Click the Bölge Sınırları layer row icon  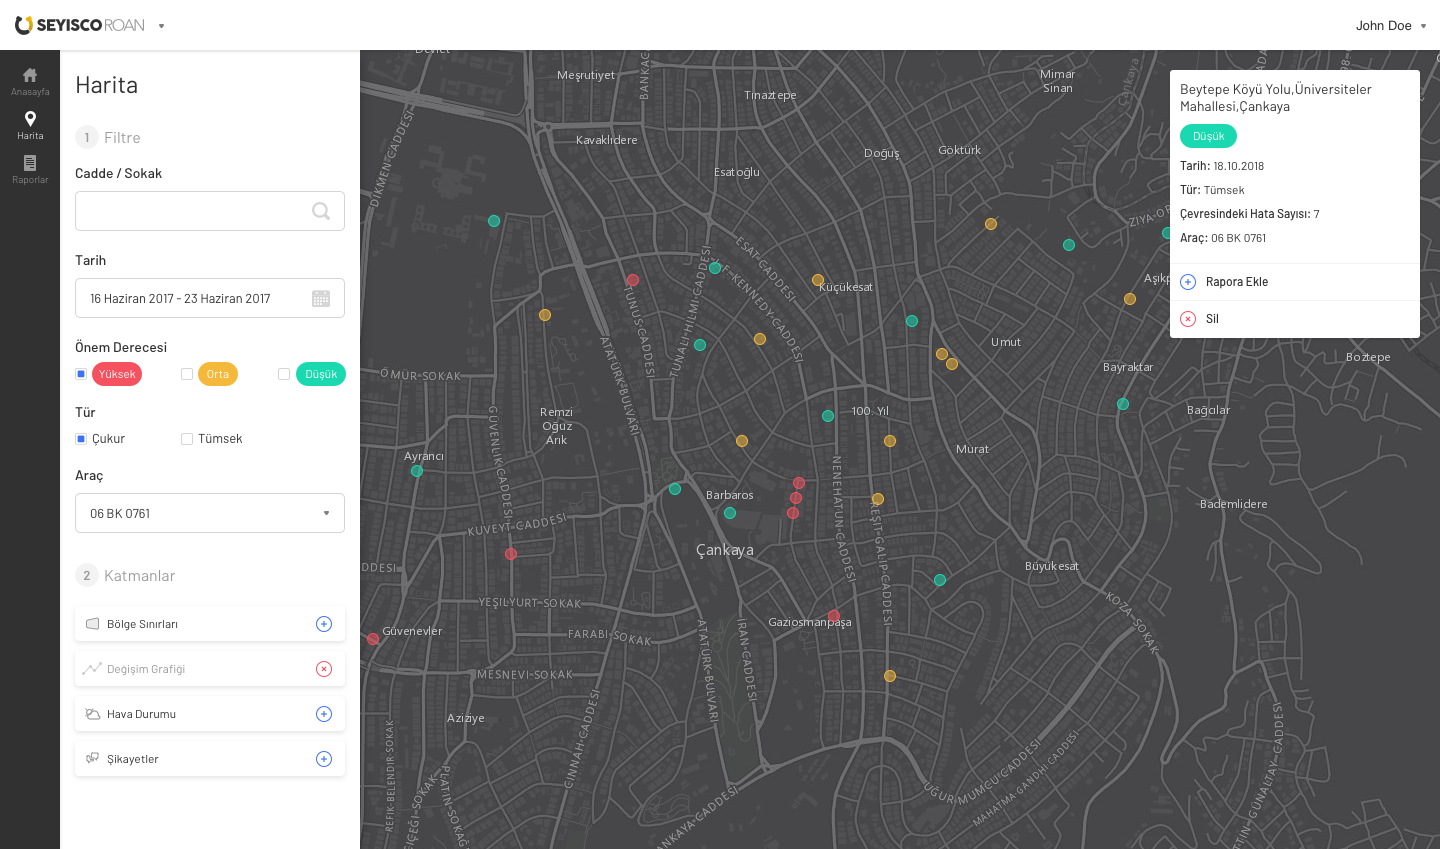[93, 624]
